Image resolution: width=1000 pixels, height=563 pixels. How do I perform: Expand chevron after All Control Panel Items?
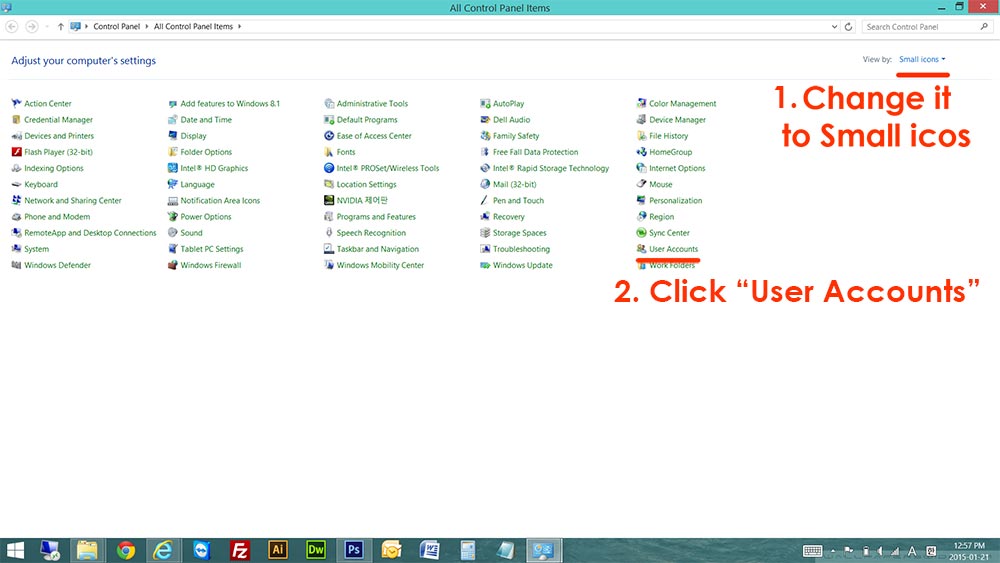point(240,27)
